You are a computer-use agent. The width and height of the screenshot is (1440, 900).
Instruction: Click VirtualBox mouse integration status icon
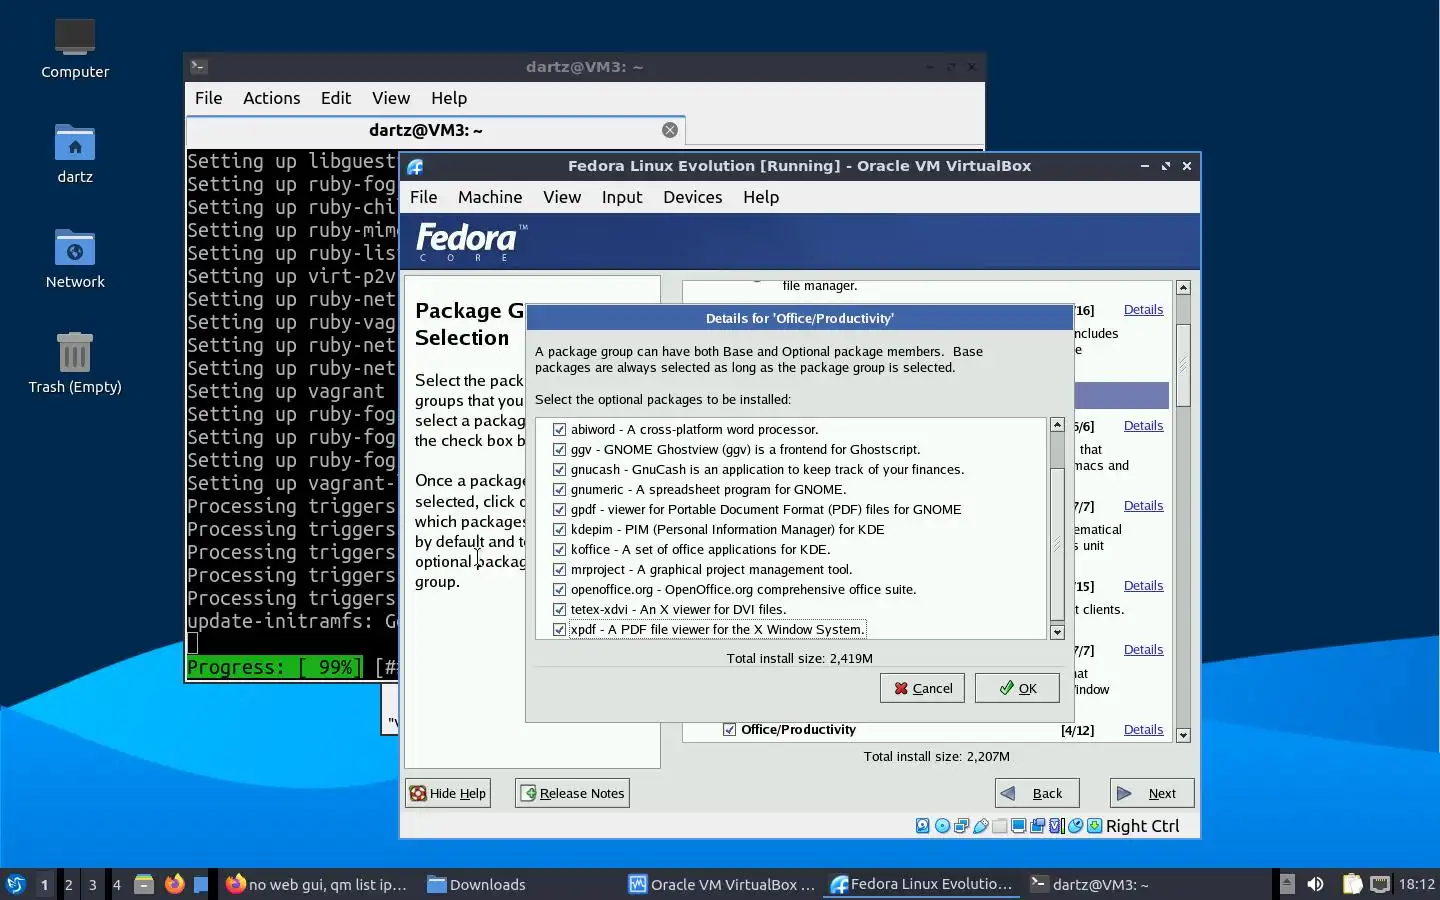[x=1076, y=826]
